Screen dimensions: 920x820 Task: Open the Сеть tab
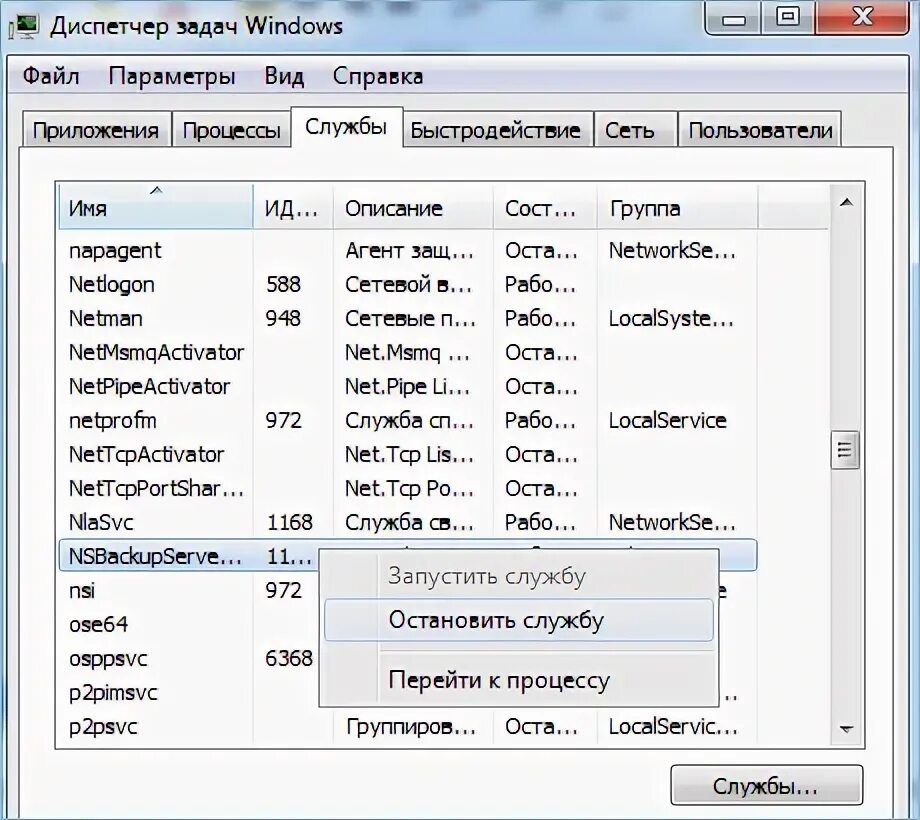(x=634, y=130)
